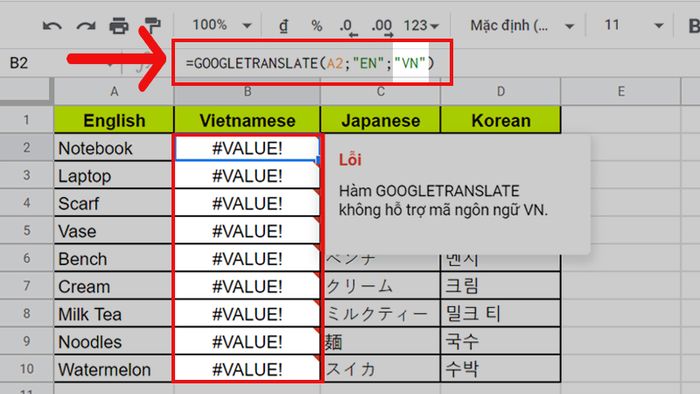Select row 5 header
Screen dimensions: 700x394
[x=27, y=230]
